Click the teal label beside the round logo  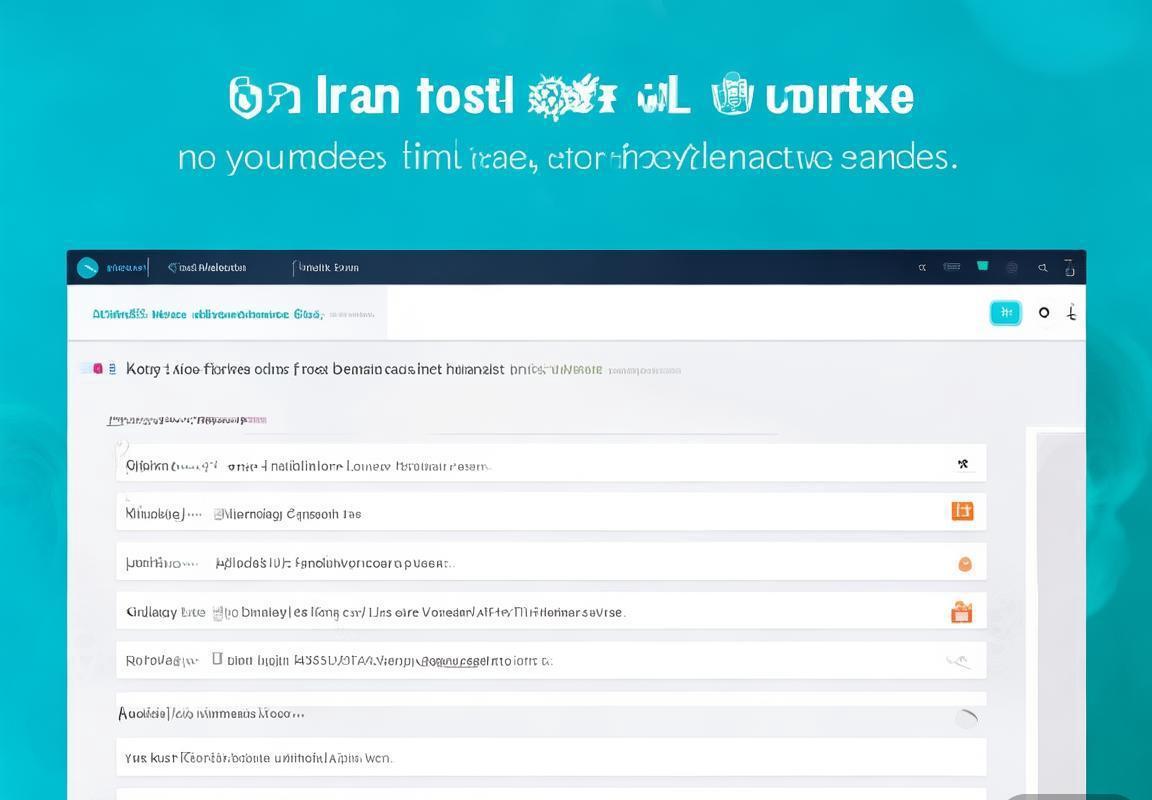pos(126,267)
